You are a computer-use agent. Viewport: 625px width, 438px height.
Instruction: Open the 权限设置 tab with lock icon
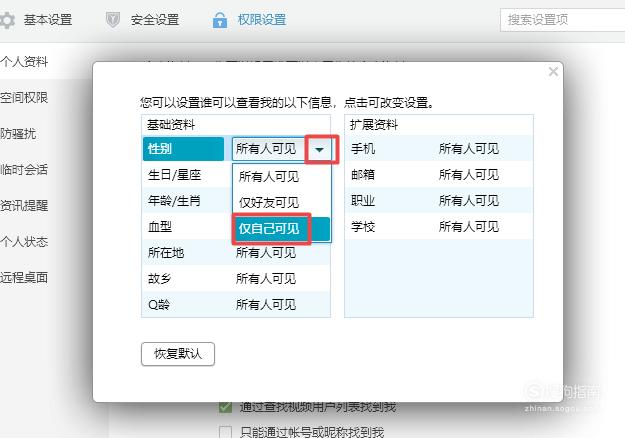pos(249,20)
